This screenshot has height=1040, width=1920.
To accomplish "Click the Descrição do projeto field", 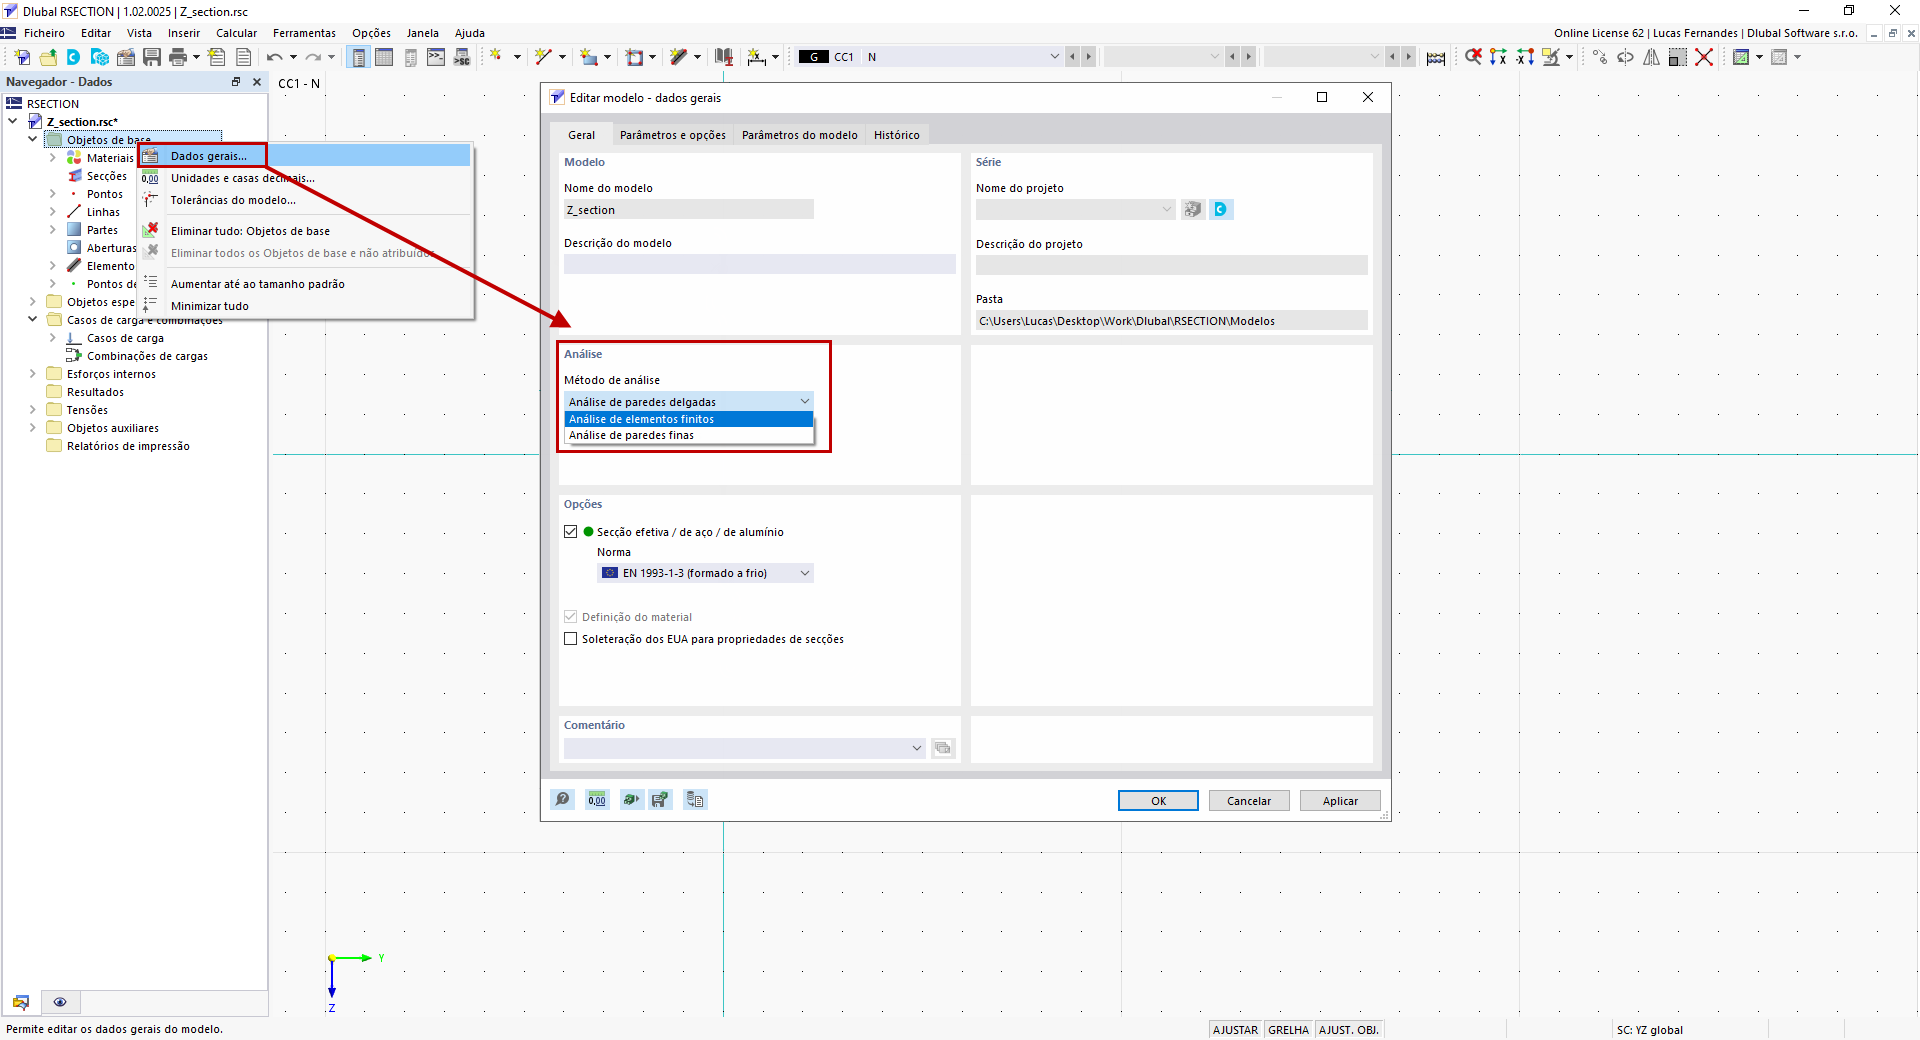I will [1172, 265].
